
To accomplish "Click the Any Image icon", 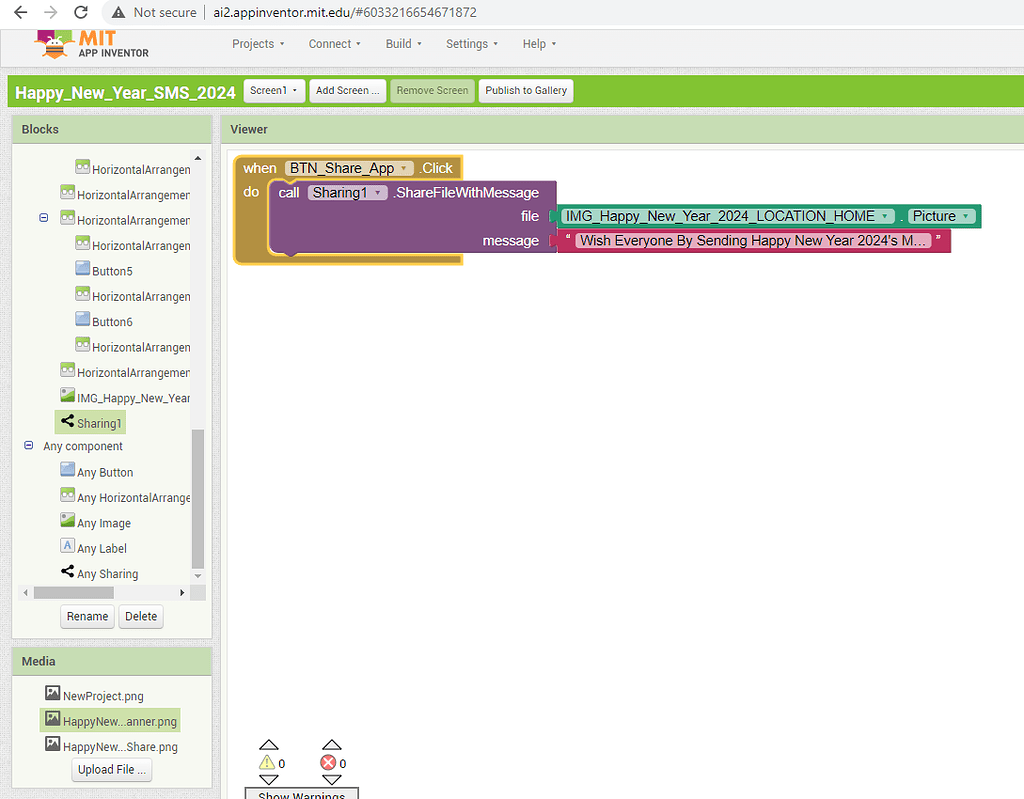I will coord(67,522).
